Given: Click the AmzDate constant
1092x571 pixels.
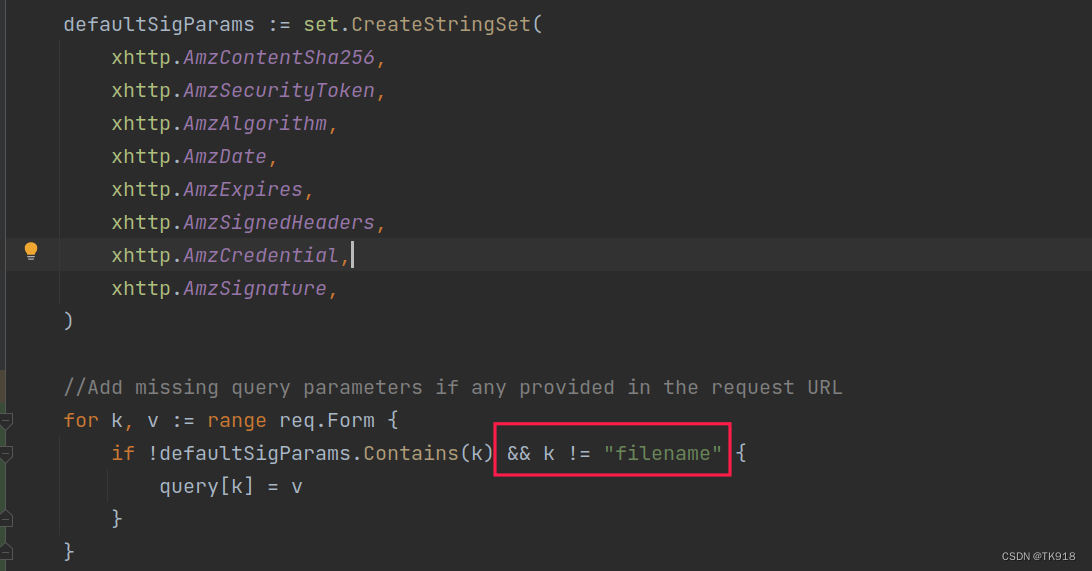Looking at the screenshot, I should click(x=225, y=157).
